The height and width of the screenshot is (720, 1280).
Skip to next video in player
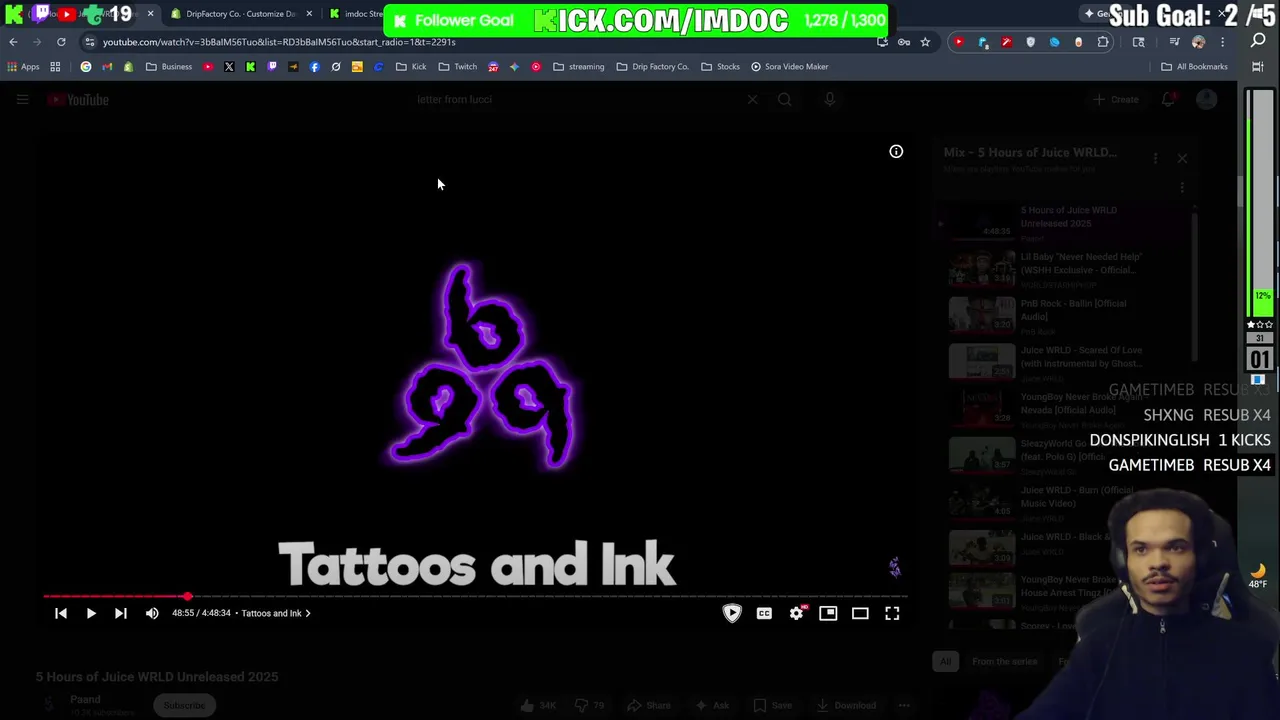point(120,613)
